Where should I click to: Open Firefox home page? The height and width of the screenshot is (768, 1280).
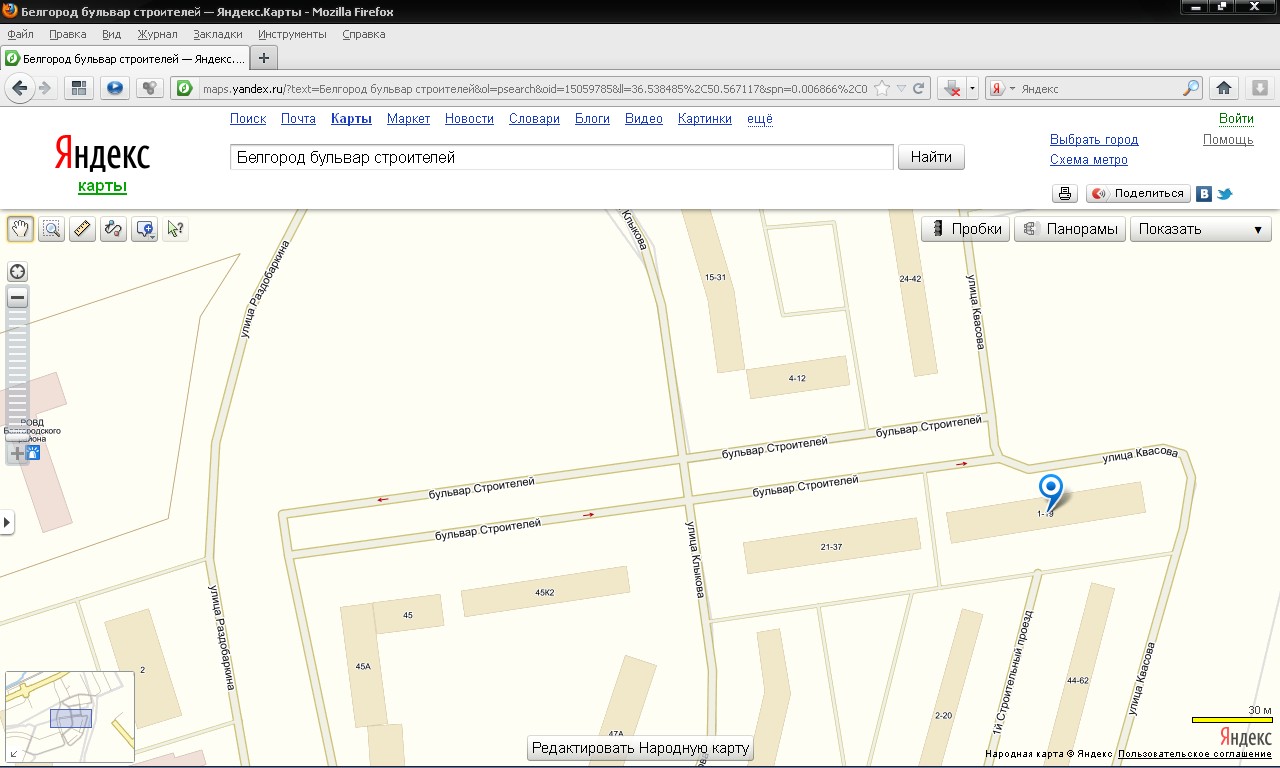[x=1223, y=88]
